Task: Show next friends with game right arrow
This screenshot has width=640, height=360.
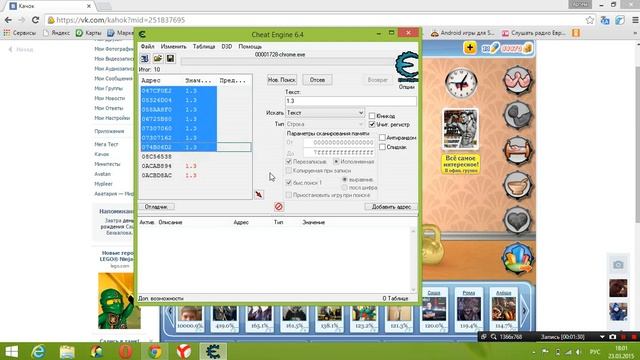Action: pyautogui.click(x=524, y=311)
